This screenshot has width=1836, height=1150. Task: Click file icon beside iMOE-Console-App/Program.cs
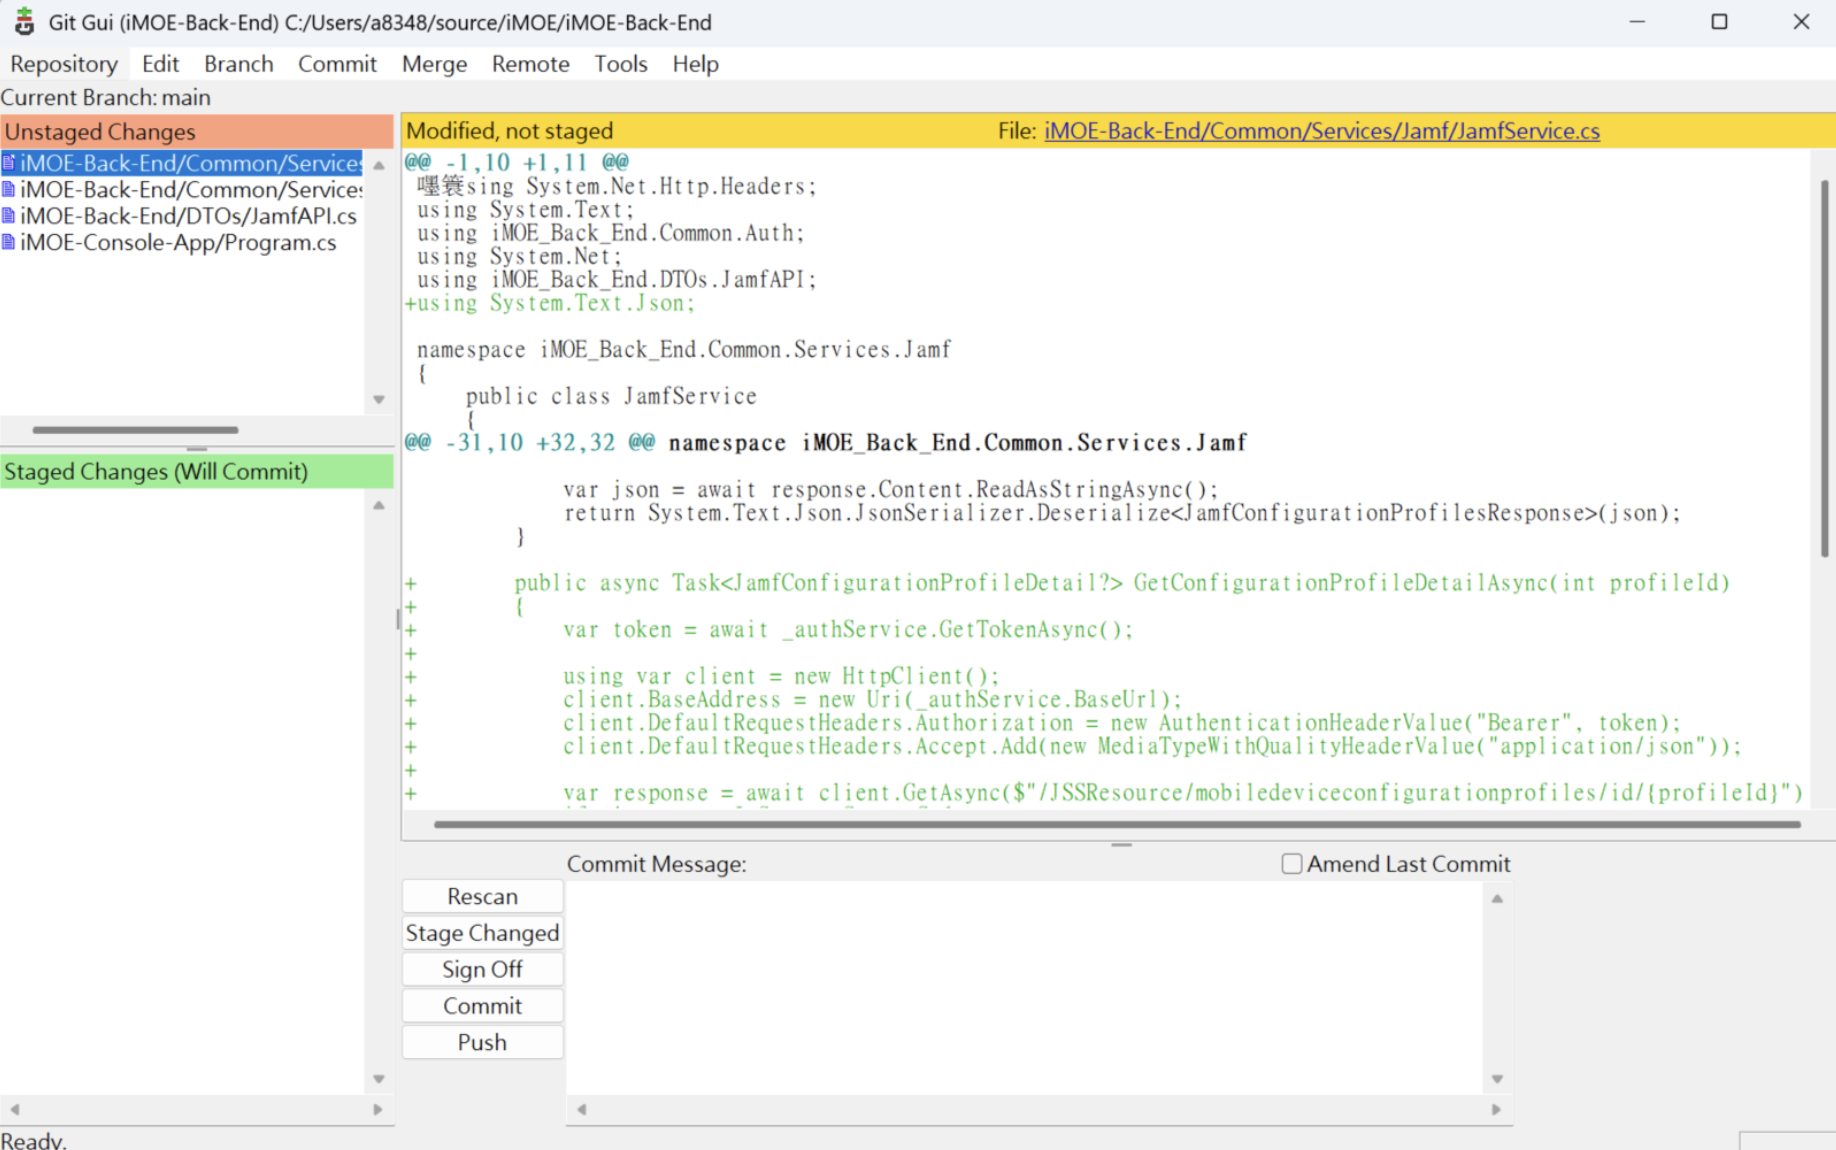[x=9, y=243]
